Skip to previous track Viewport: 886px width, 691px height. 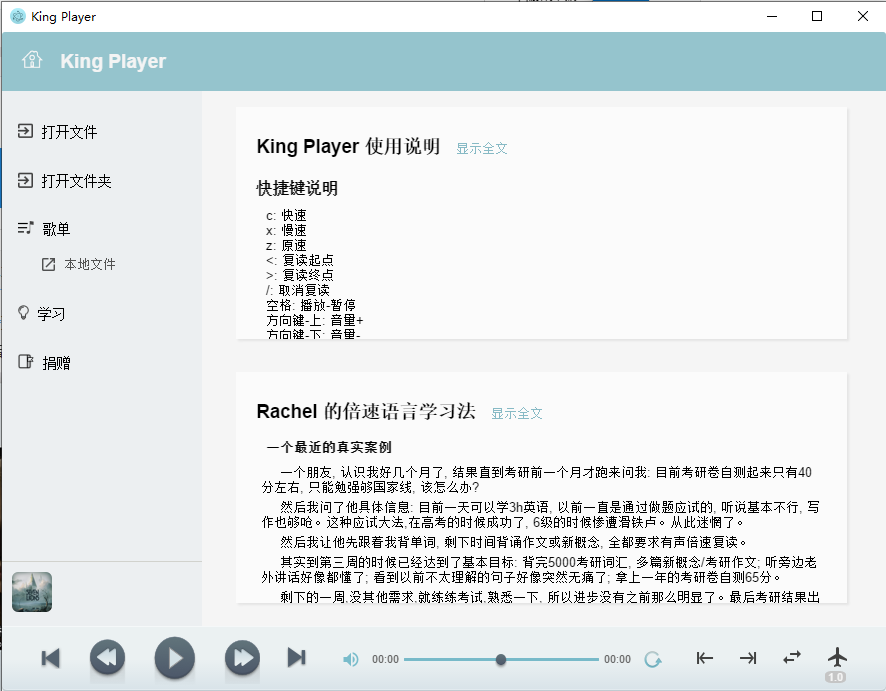[50, 658]
